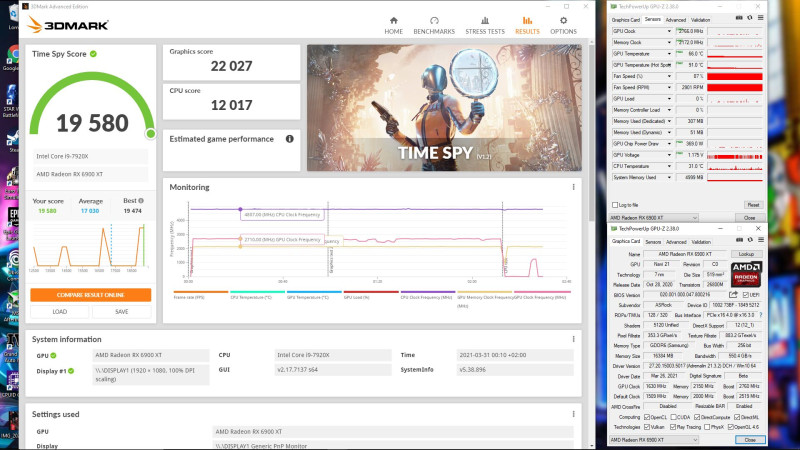Open the GPU selector in the Sensors window
This screenshot has width=800, height=450.
click(654, 218)
